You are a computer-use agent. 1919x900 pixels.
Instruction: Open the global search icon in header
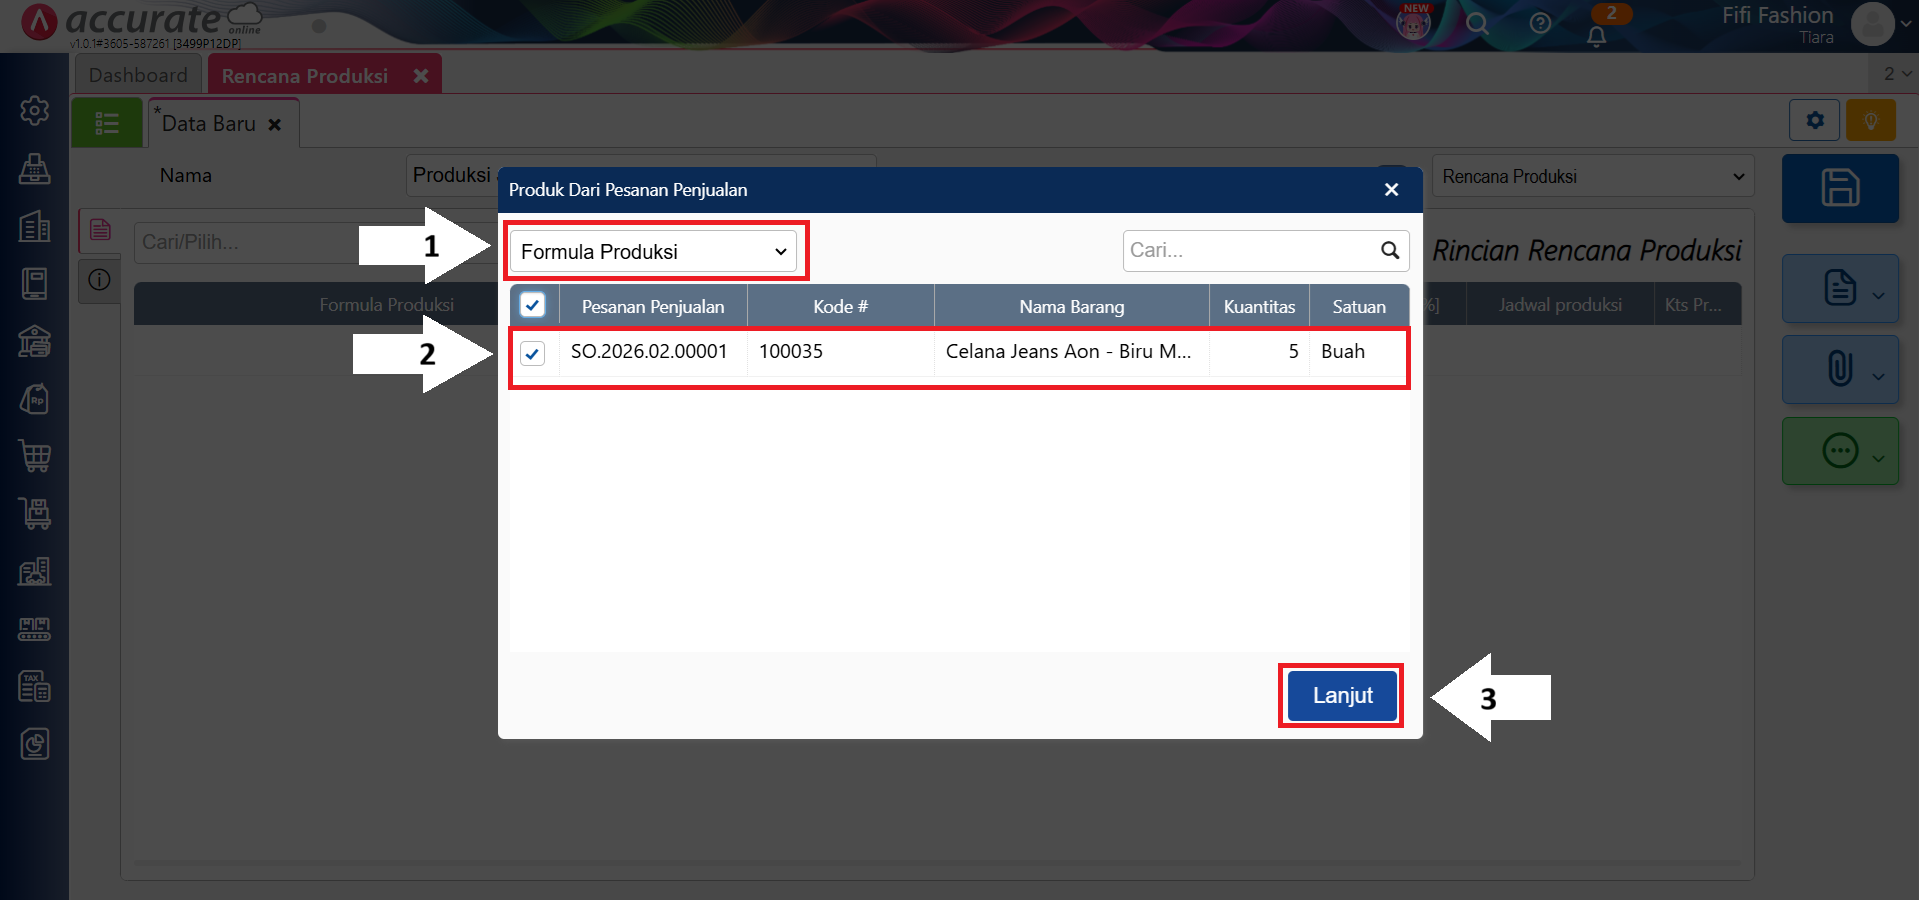(1477, 24)
